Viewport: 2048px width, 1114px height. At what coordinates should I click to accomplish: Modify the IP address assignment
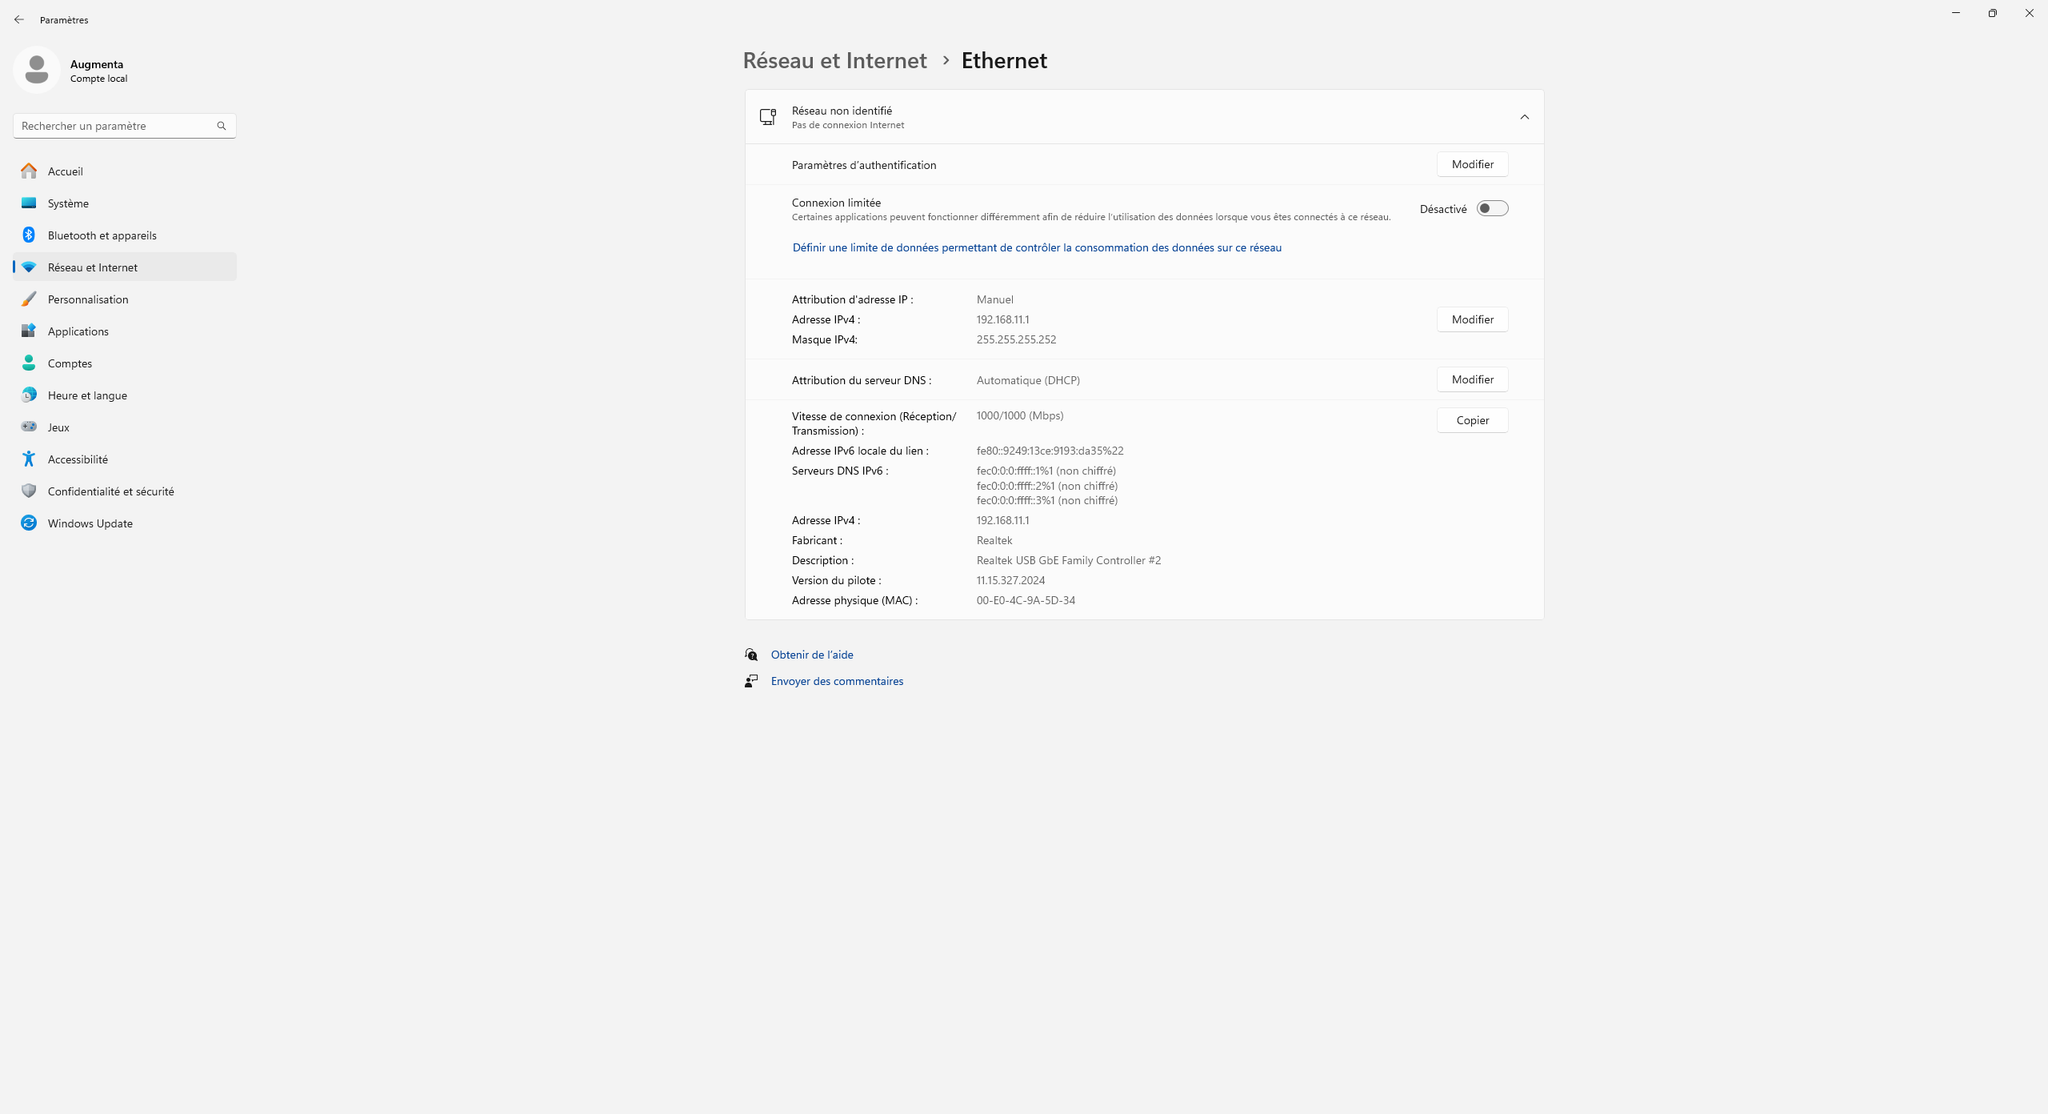1472,320
